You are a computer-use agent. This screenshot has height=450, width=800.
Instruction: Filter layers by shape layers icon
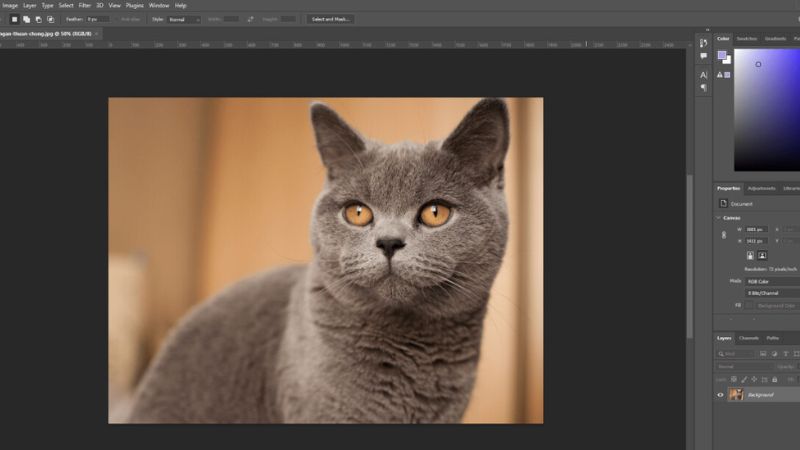click(796, 354)
